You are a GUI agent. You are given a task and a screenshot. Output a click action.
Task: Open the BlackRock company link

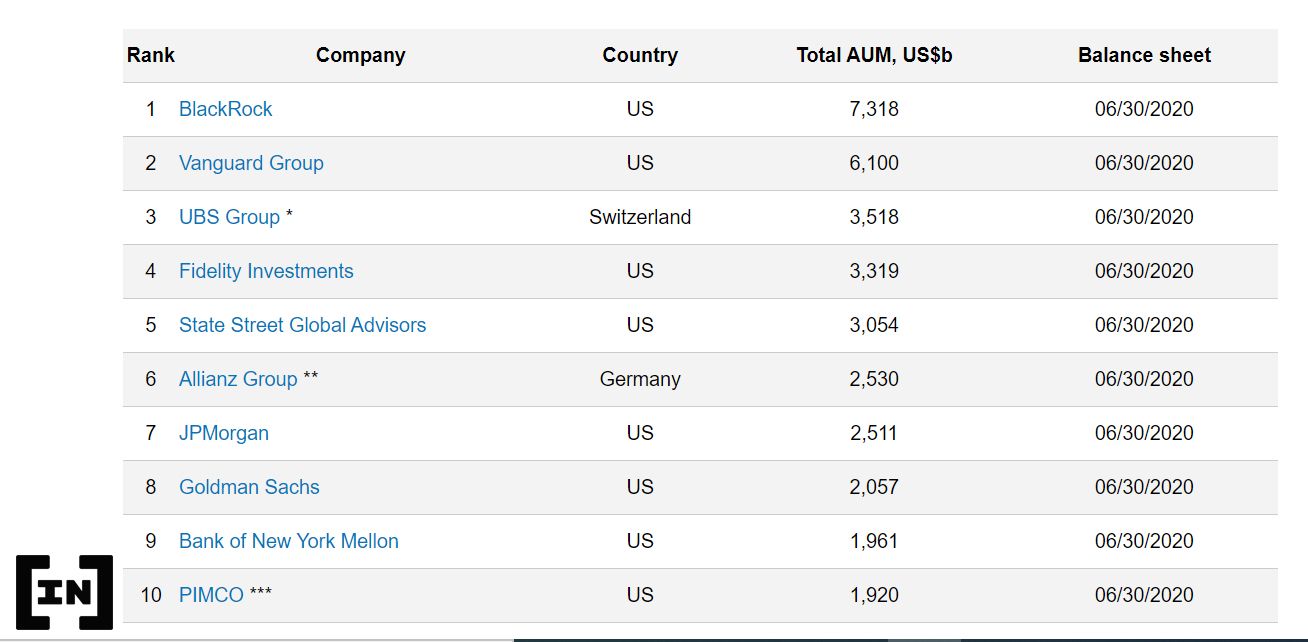(225, 109)
